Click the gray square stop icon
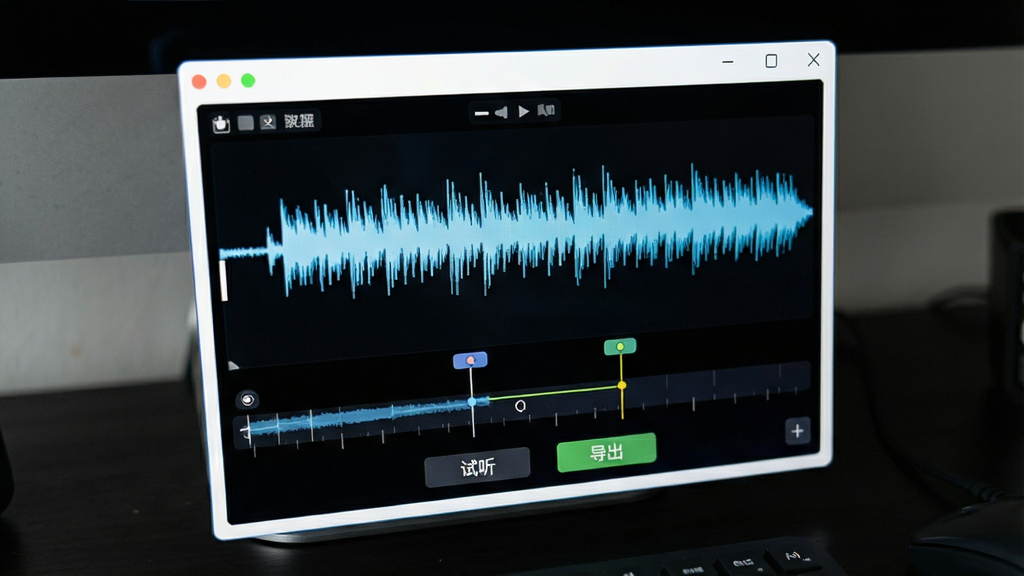The image size is (1024, 576). [246, 122]
